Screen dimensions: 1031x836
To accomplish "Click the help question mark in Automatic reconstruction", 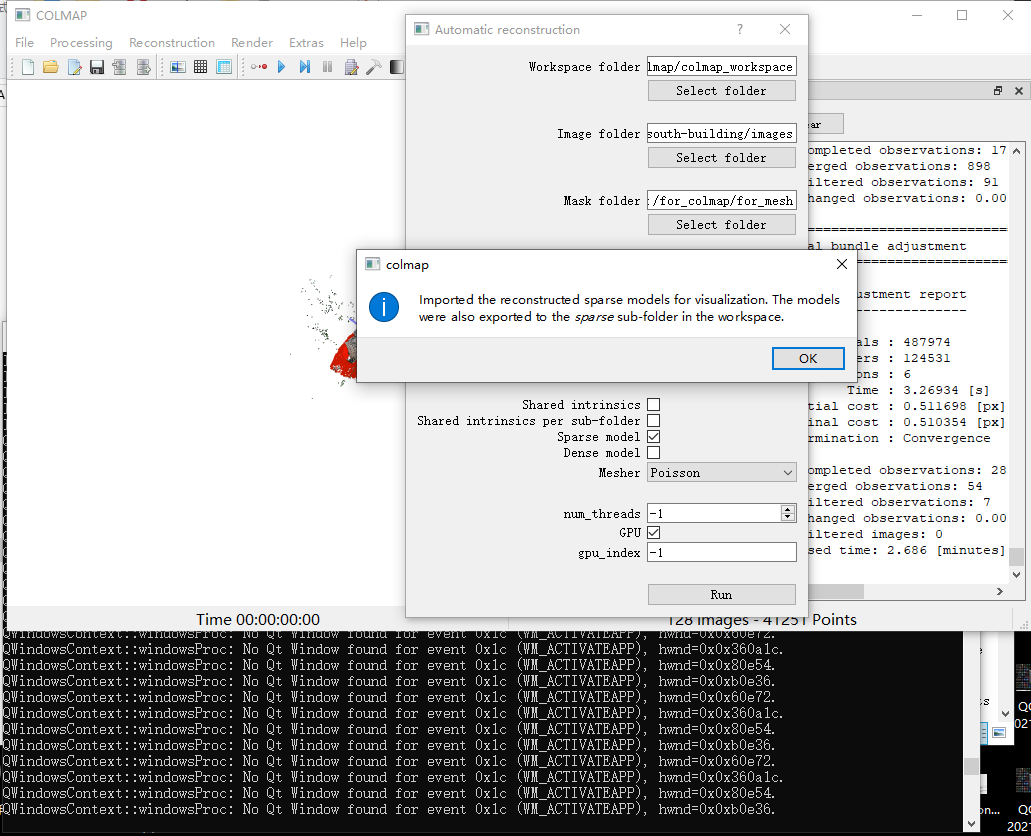I will pos(740,29).
